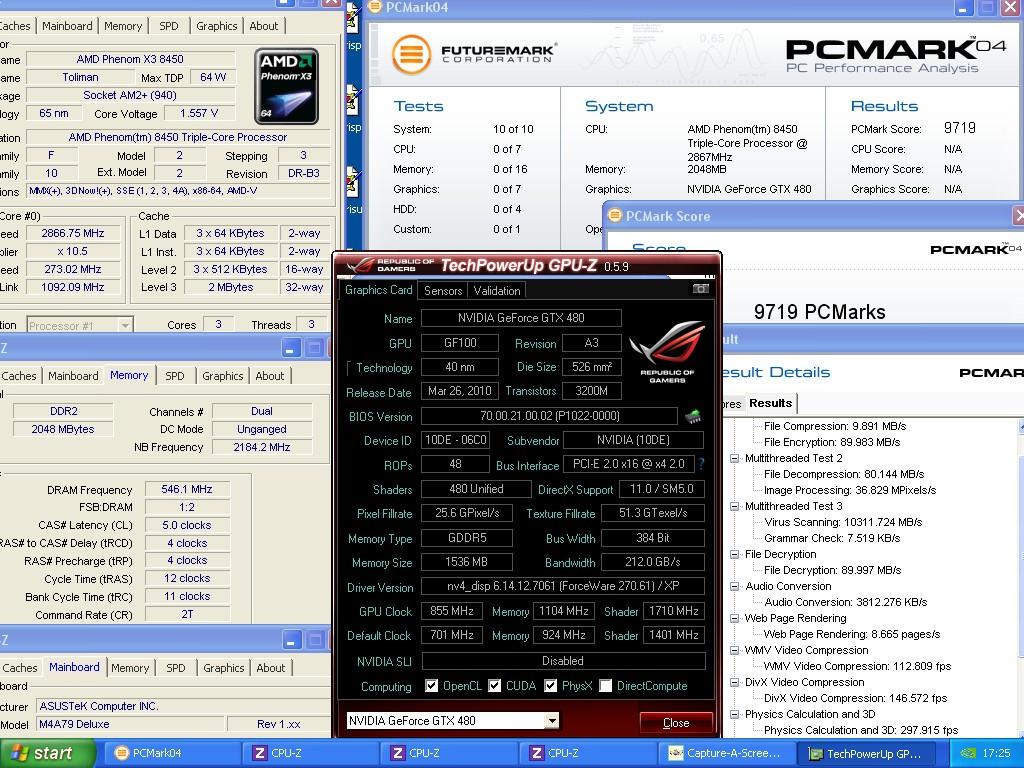Image resolution: width=1024 pixels, height=768 pixels.
Task: Click the GPU-Z screenshot camera icon
Action: click(701, 289)
